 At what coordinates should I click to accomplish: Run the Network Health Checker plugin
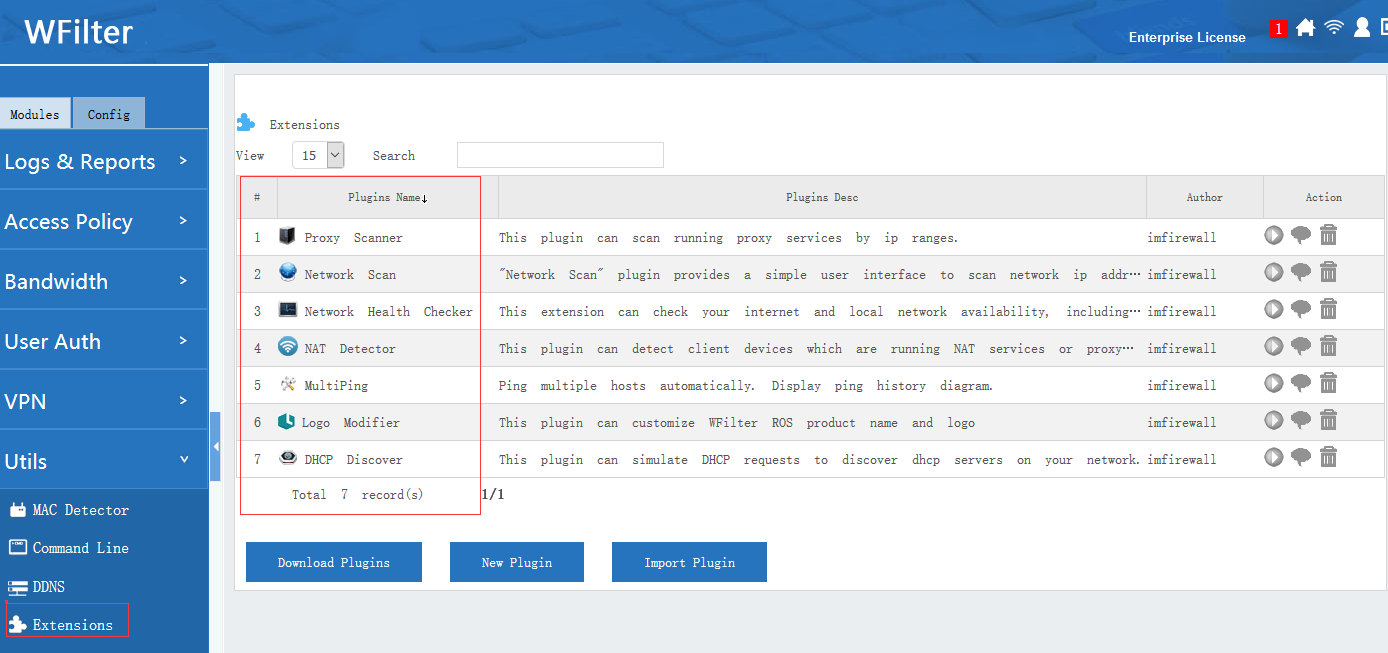(x=1273, y=309)
